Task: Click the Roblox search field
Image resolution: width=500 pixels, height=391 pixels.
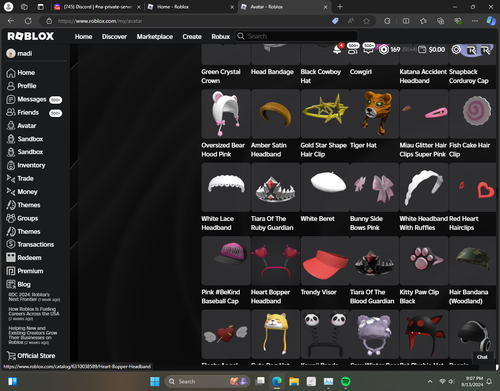Action: [x=297, y=36]
